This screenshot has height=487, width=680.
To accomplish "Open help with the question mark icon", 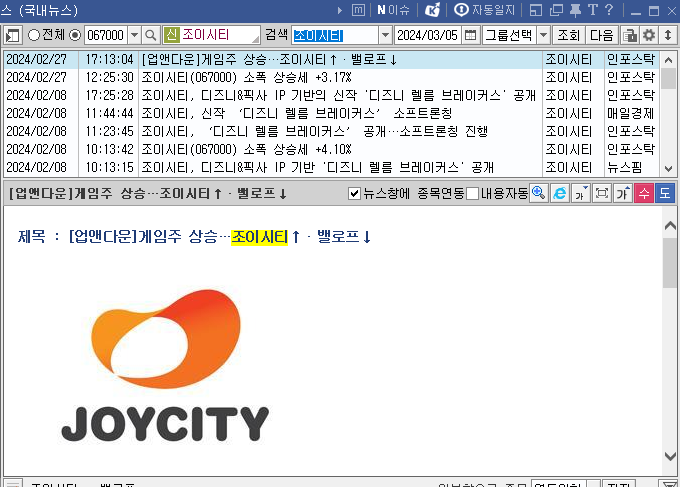I will click(609, 10).
